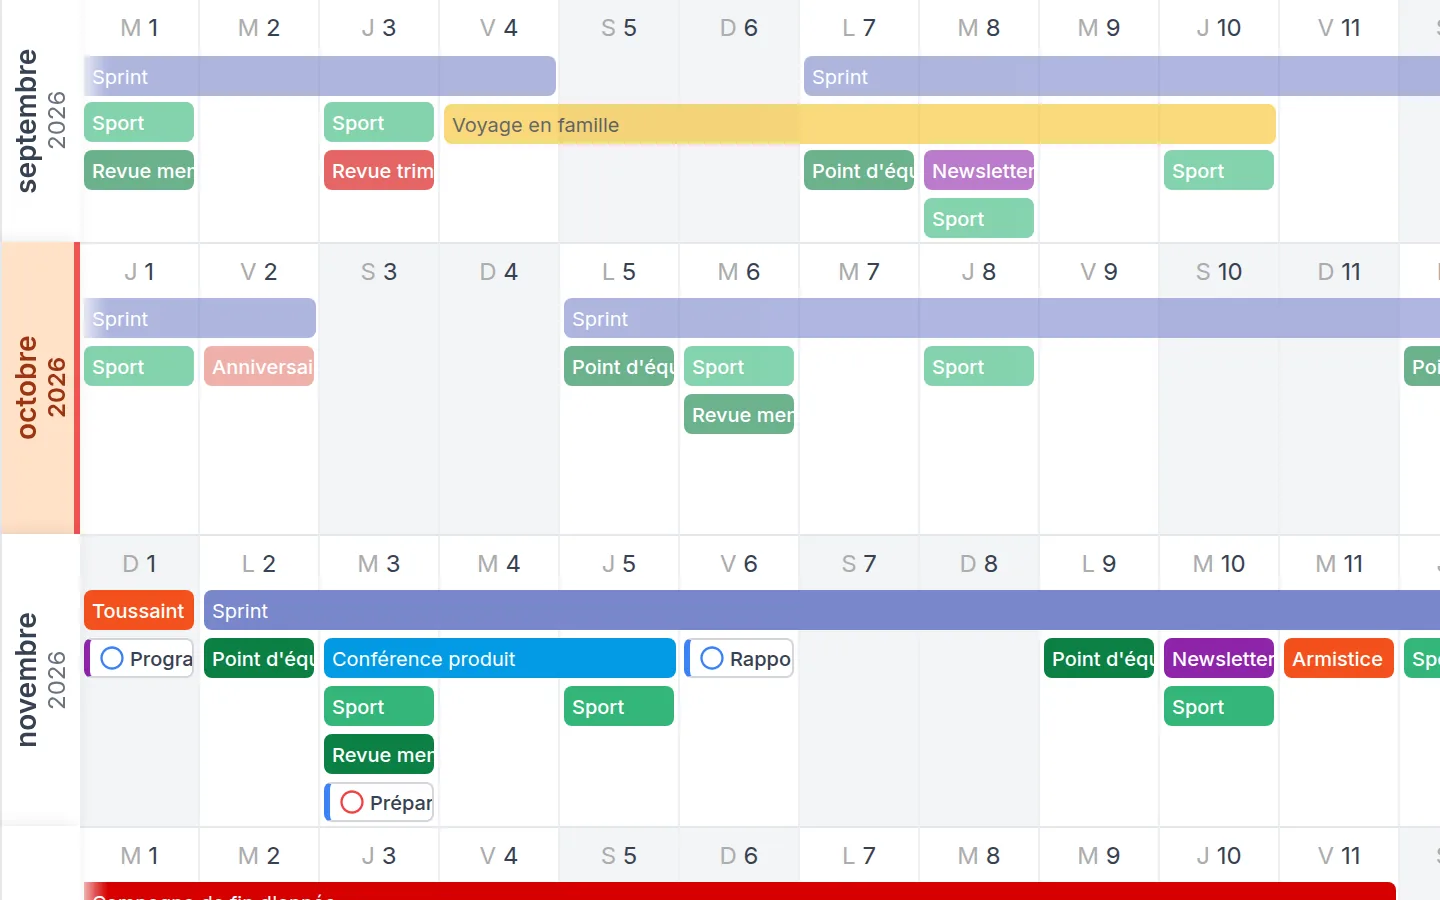Select the 'septembre 2026' month label
The height and width of the screenshot is (900, 1440).
[x=40, y=120]
